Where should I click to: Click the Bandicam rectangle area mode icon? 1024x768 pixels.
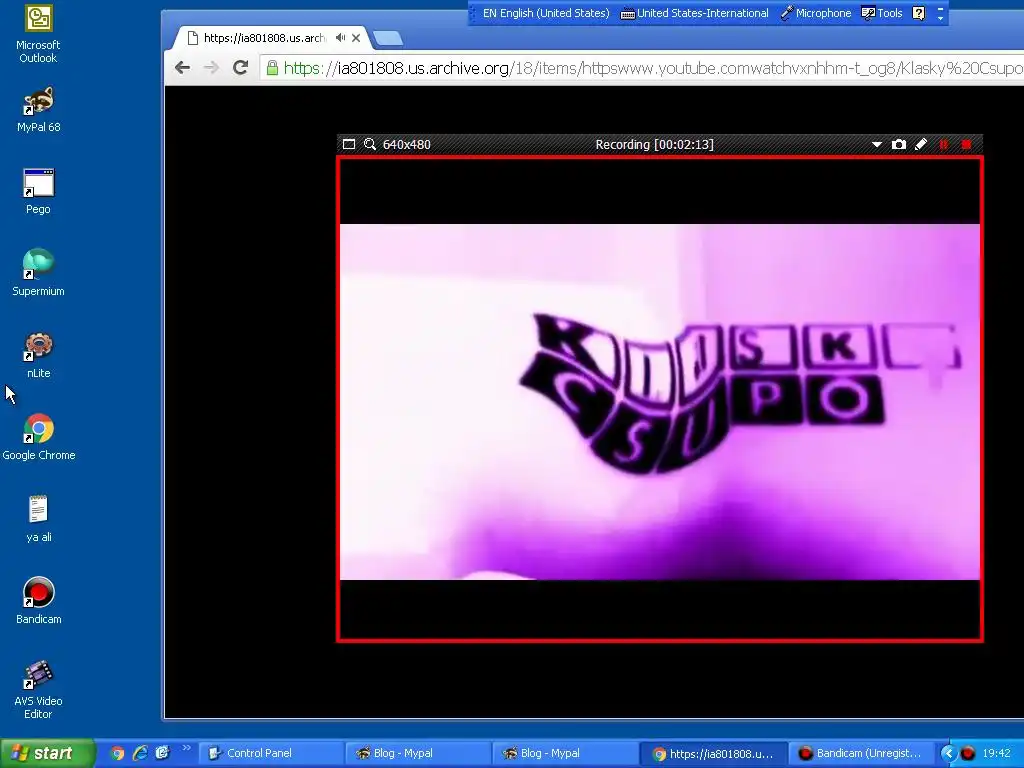pos(349,144)
